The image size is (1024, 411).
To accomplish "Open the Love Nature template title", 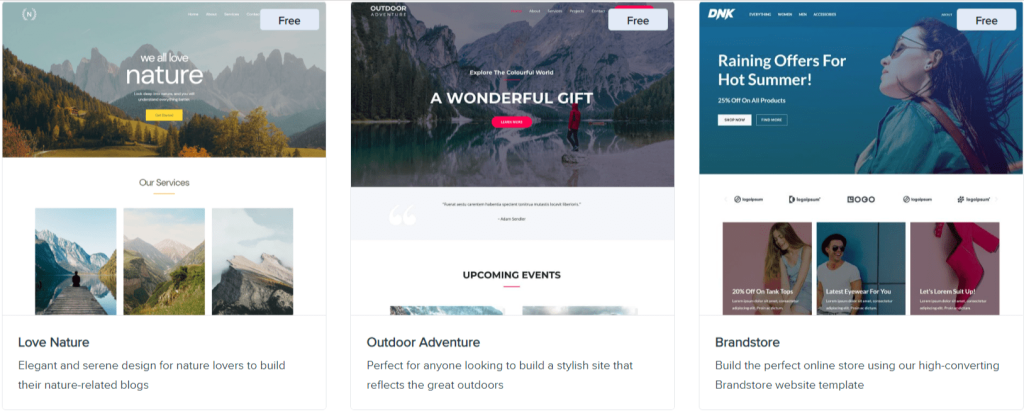I will pyautogui.click(x=54, y=342).
